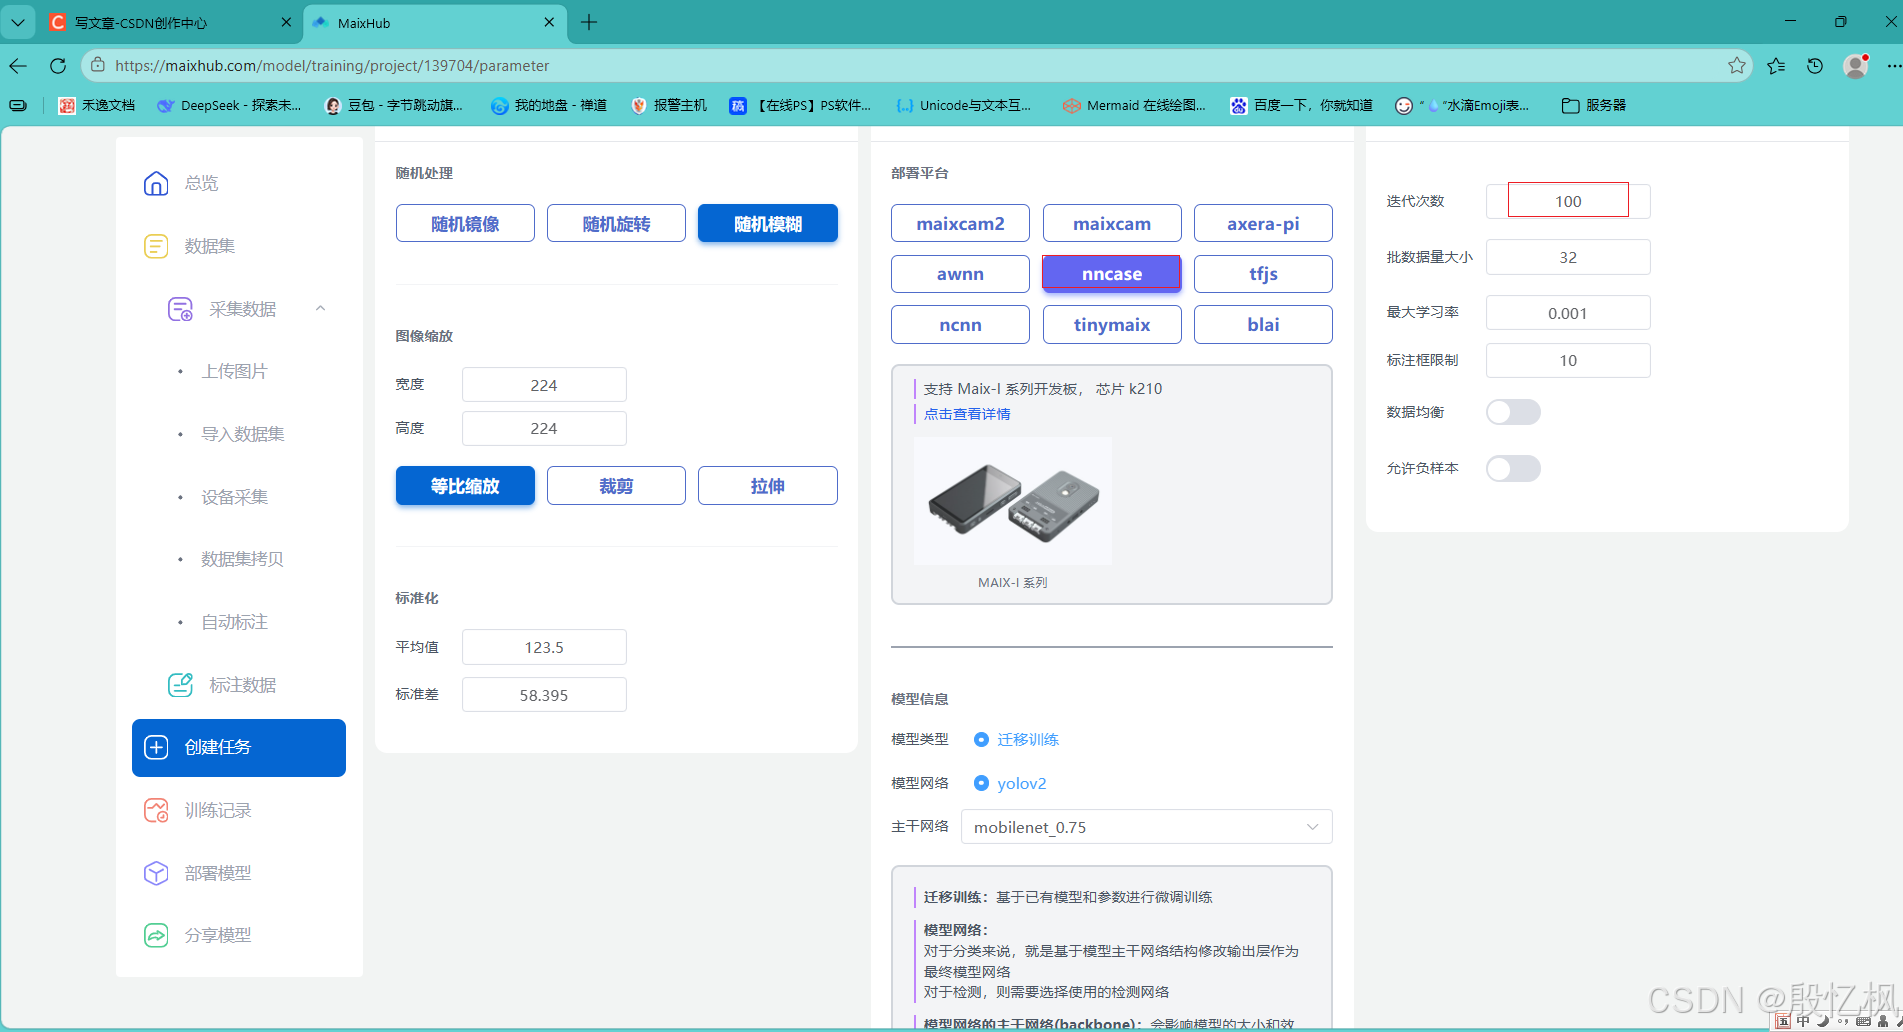Click the 标注框限制 input field
The image size is (1903, 1032).
tap(1568, 360)
